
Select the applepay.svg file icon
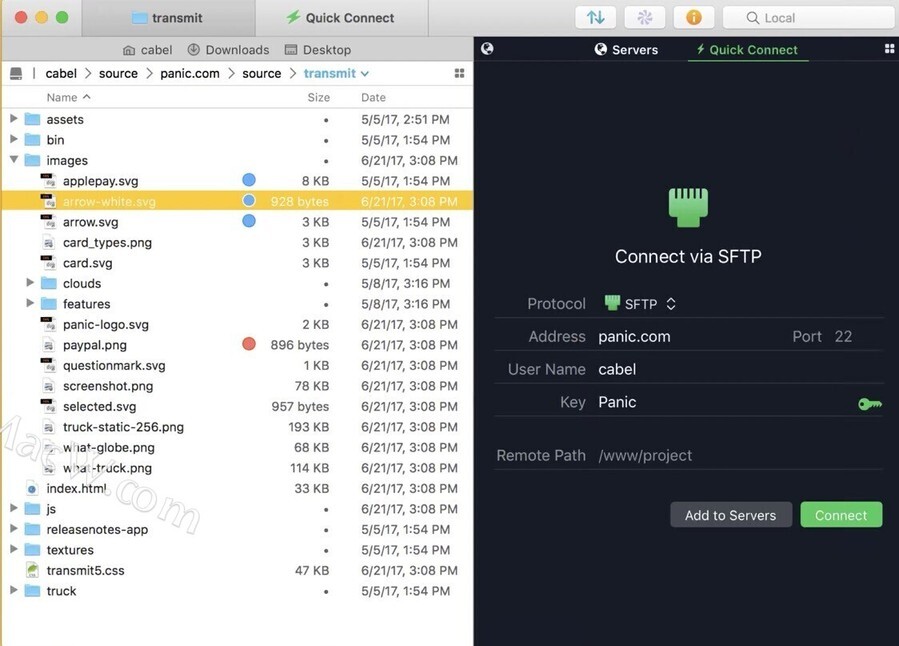[x=49, y=181]
